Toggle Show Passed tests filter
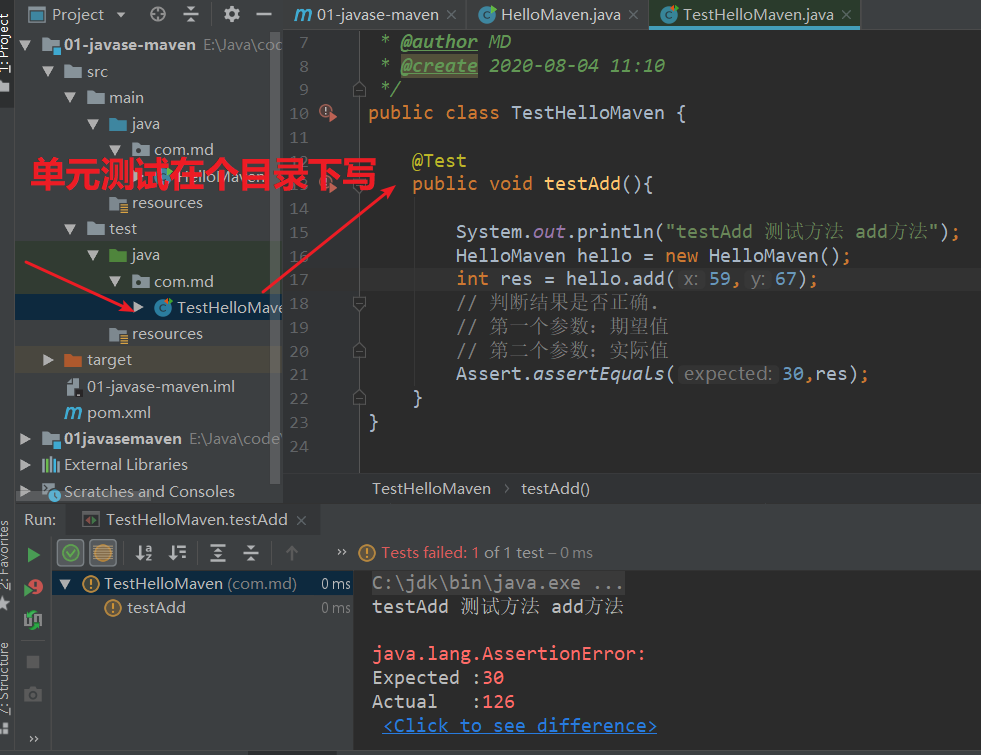 point(71,553)
